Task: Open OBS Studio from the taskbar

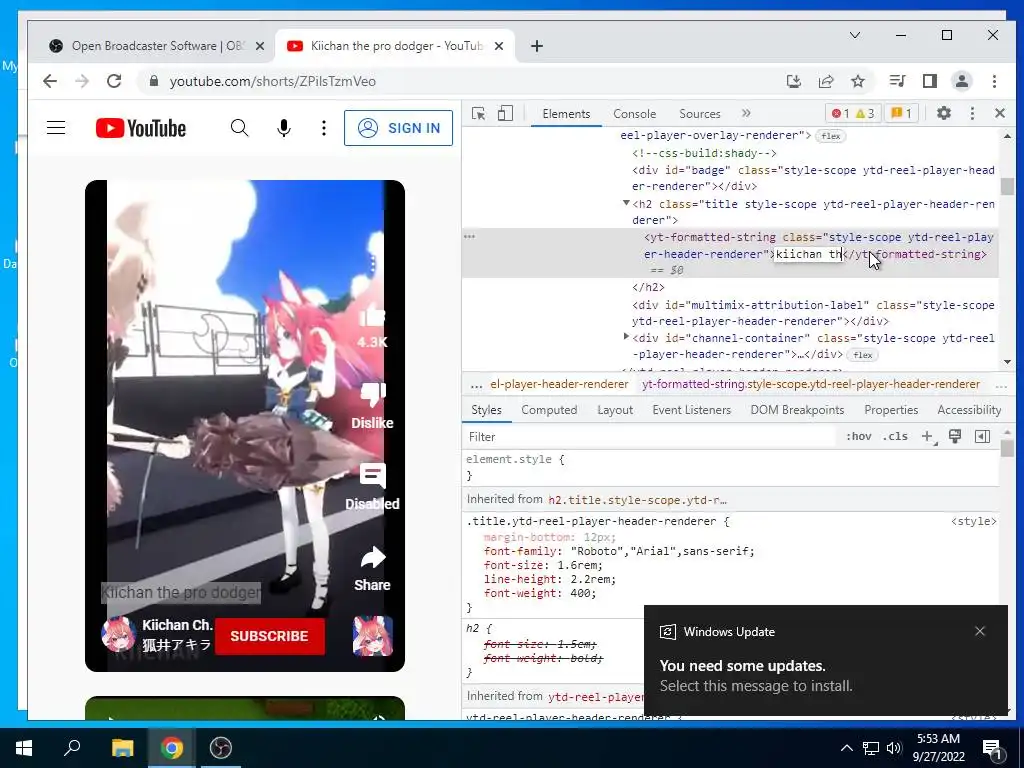Action: coord(221,748)
